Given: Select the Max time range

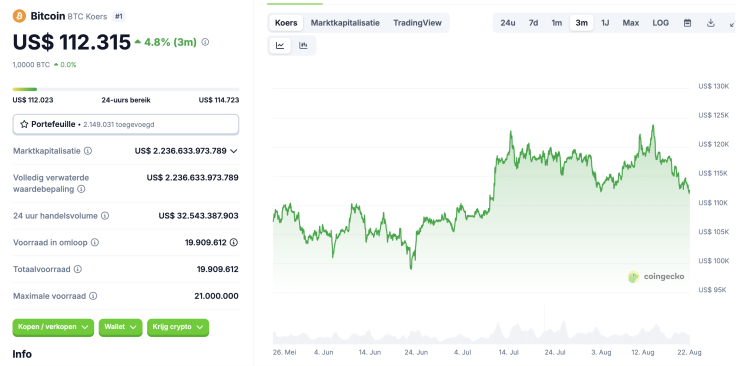Looking at the screenshot, I should pyautogui.click(x=631, y=22).
